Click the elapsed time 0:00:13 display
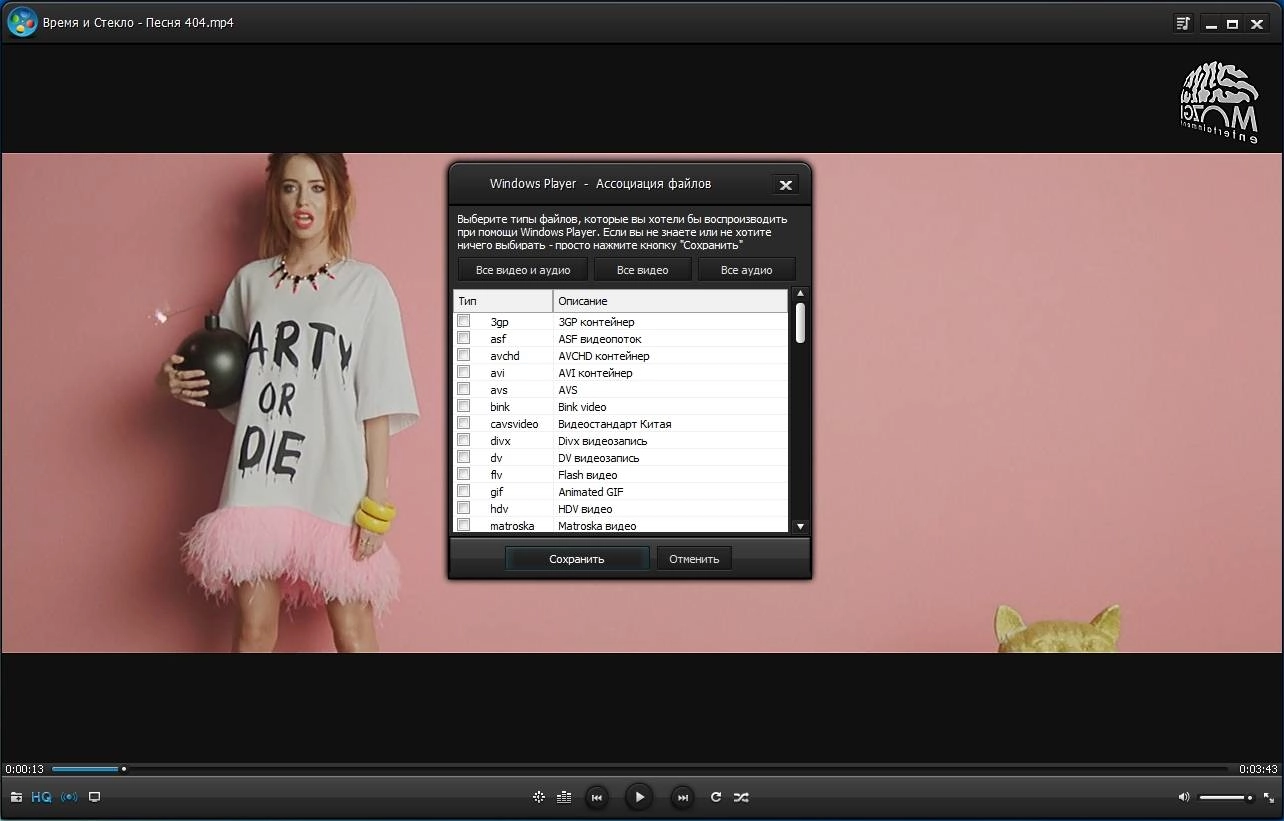Viewport: 1284px width, 821px height. 25,769
